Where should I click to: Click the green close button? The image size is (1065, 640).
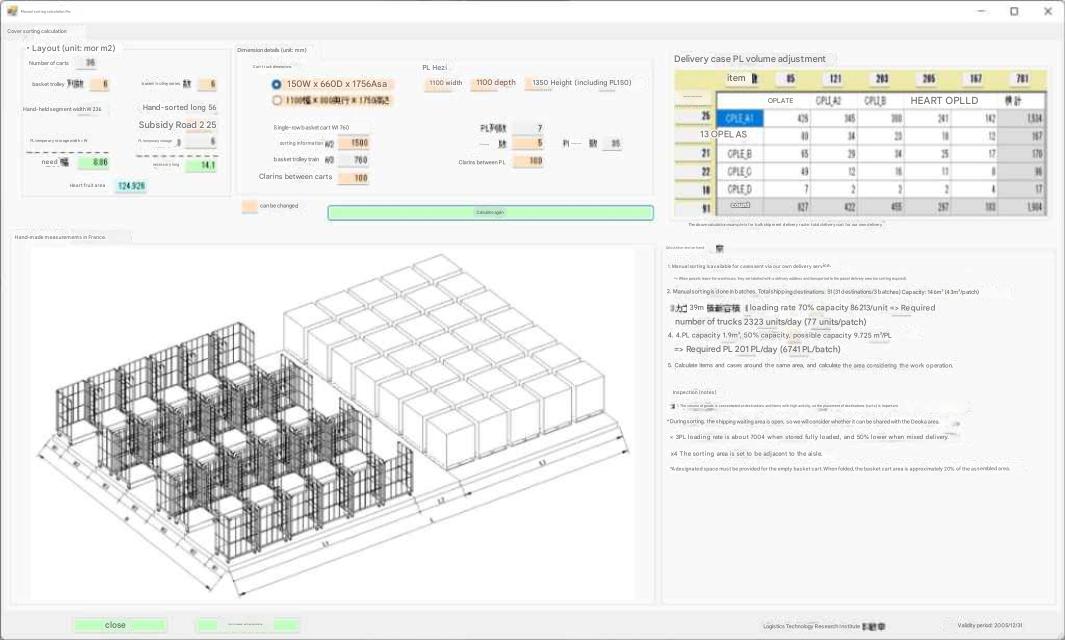118,625
